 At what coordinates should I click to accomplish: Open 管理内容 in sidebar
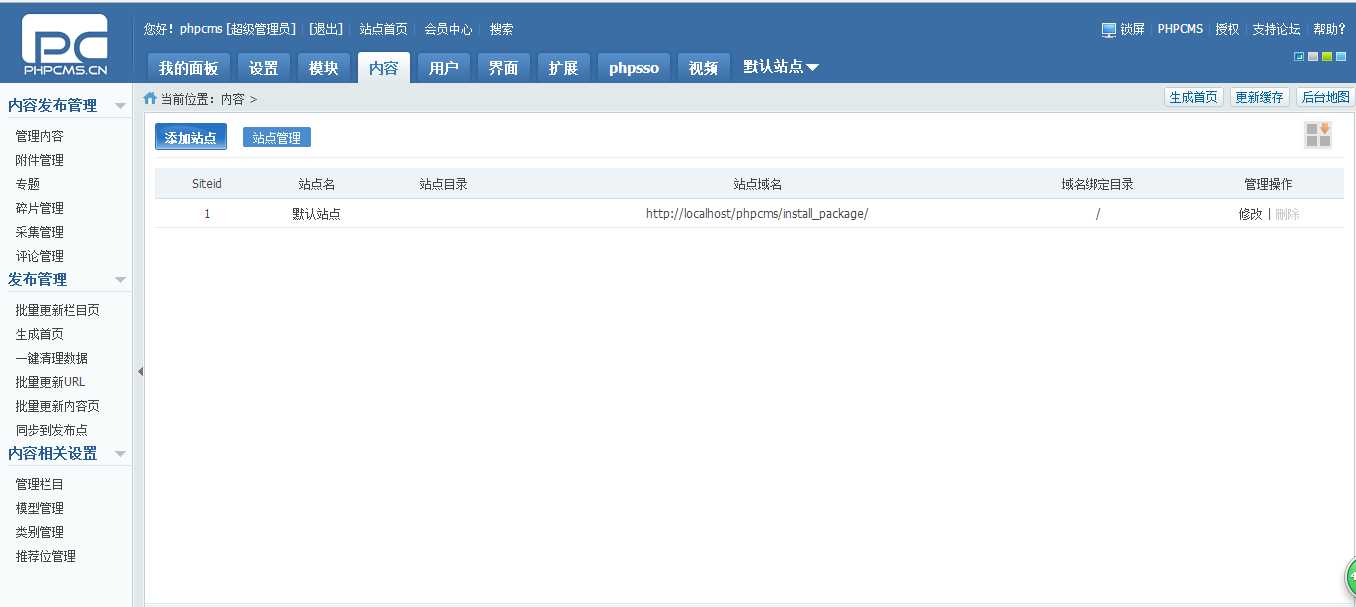tap(40, 137)
